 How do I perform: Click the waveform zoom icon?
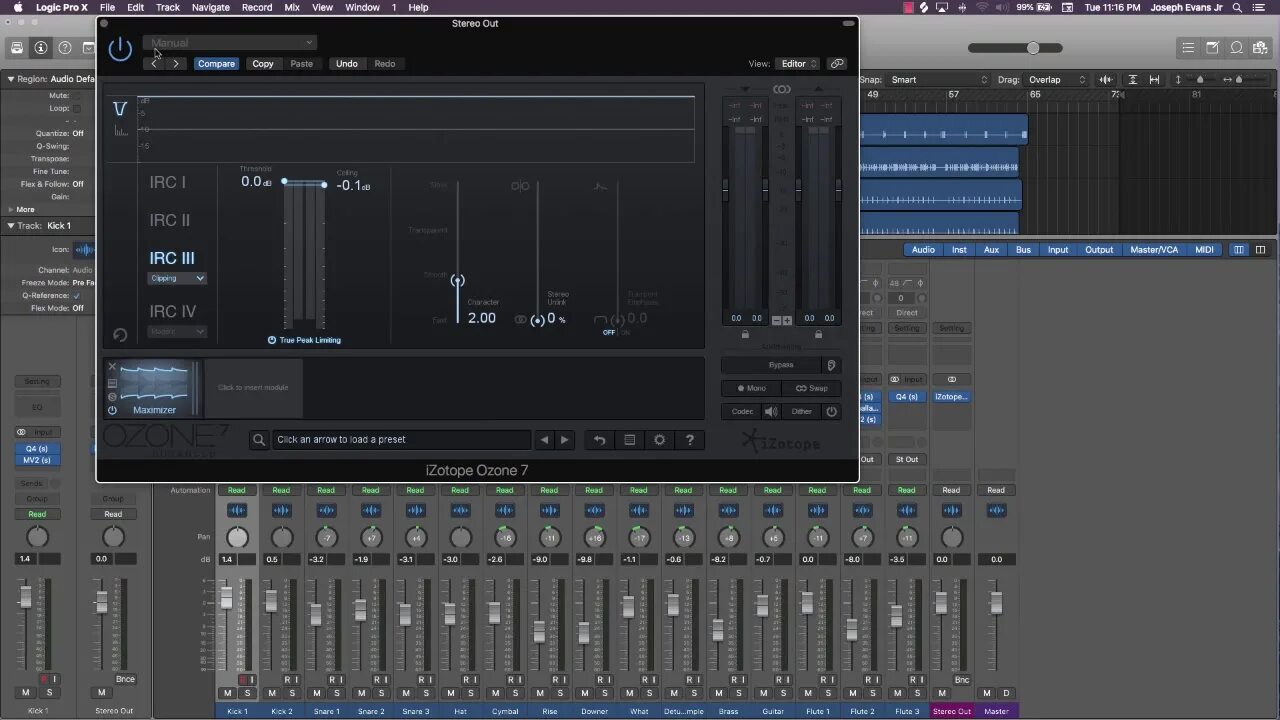[1106, 80]
